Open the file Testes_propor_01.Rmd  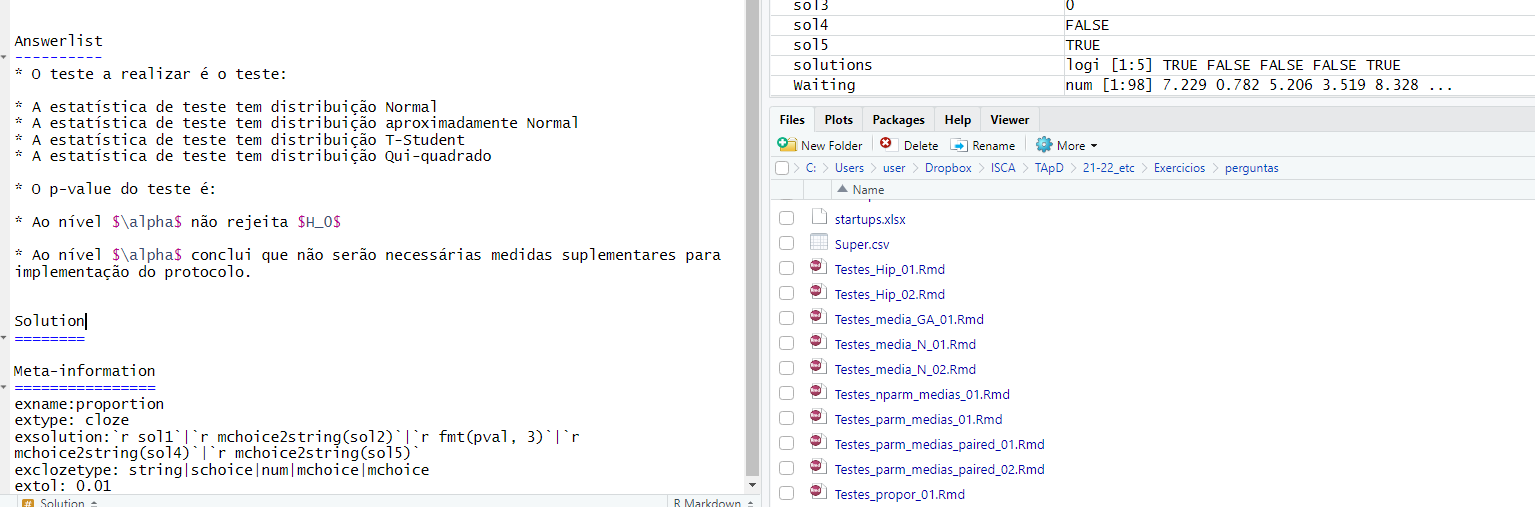(x=899, y=494)
